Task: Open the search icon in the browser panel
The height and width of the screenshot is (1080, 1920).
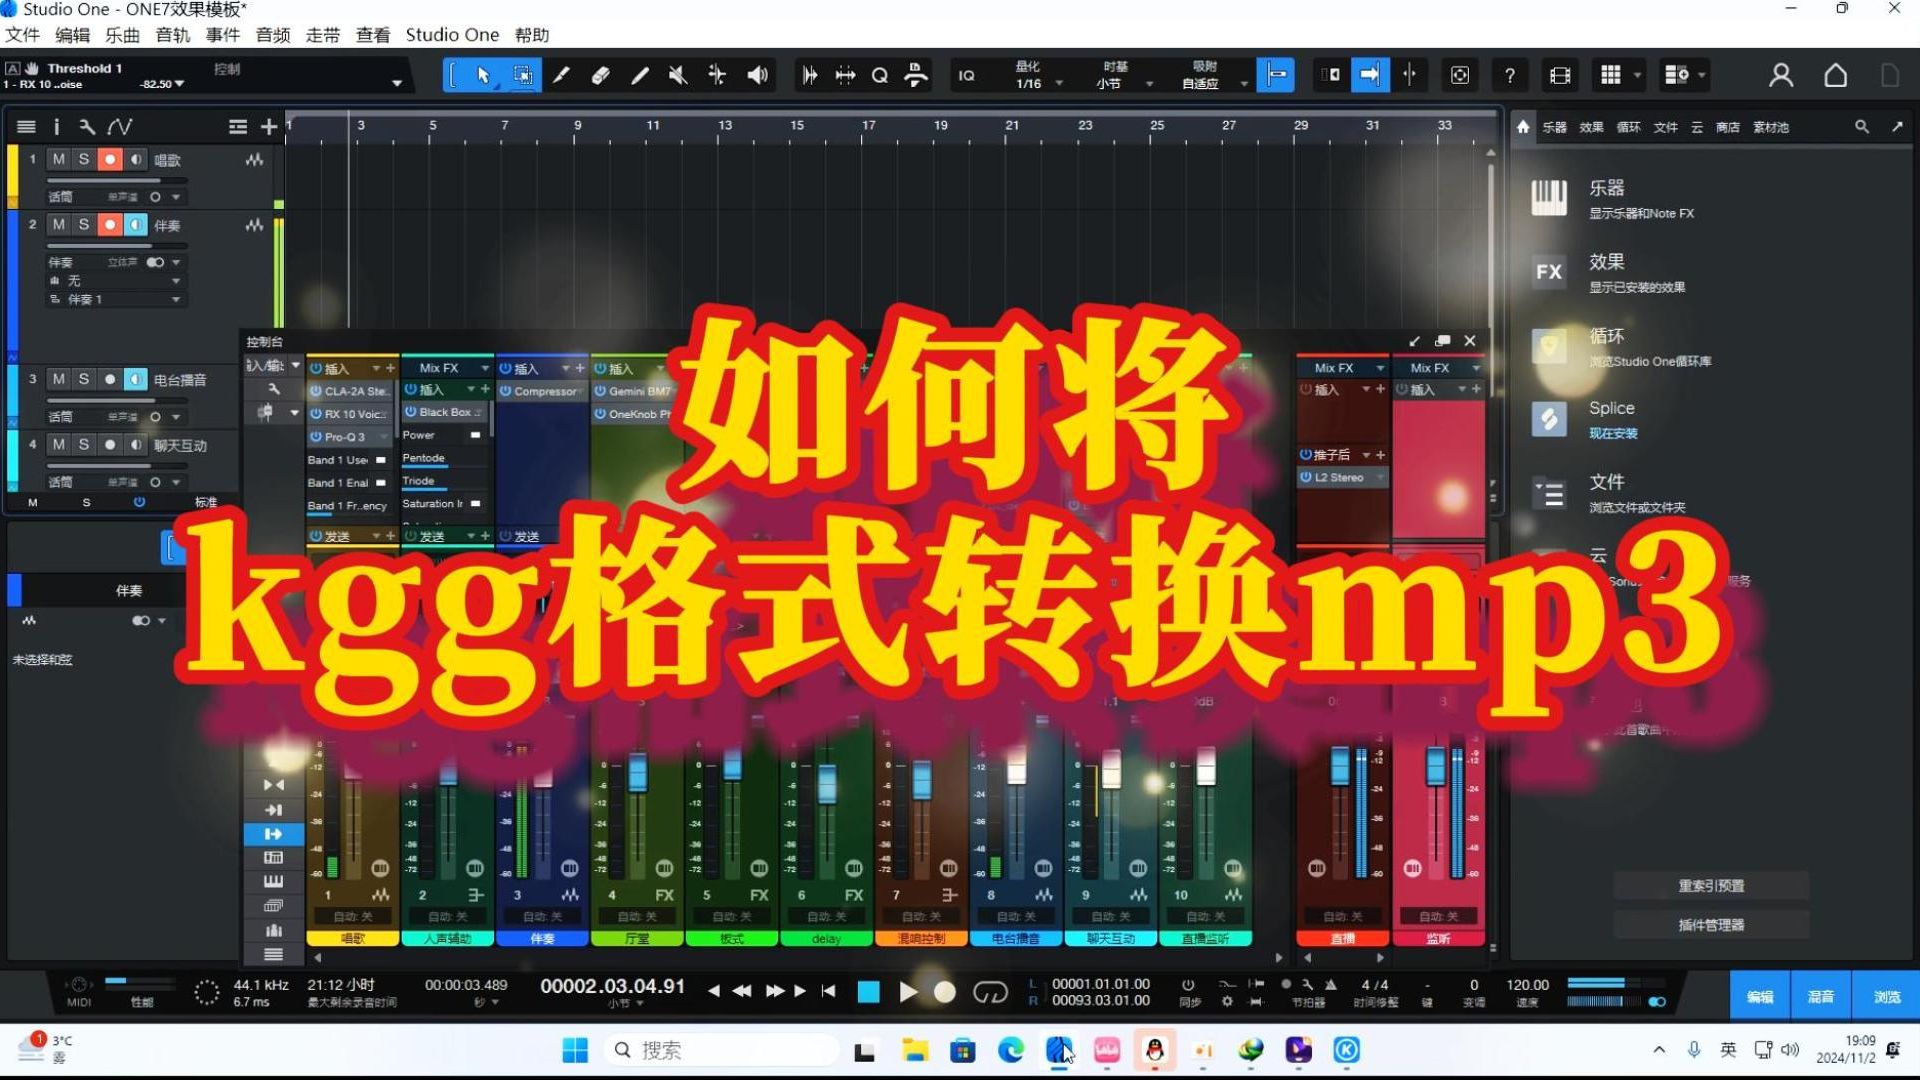Action: click(1862, 127)
